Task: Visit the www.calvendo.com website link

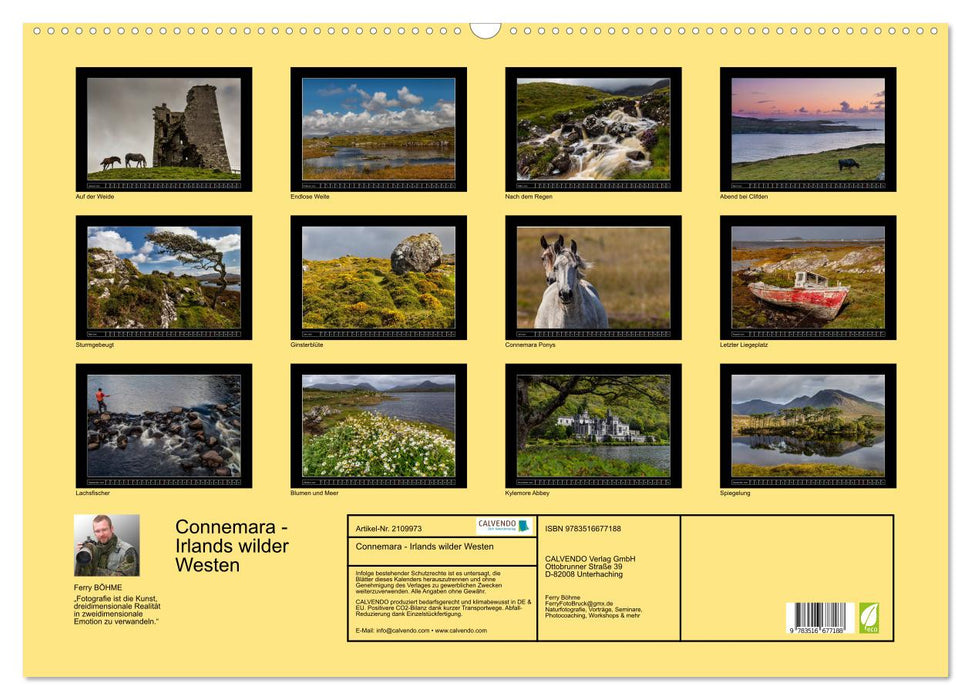Action: click(x=461, y=632)
